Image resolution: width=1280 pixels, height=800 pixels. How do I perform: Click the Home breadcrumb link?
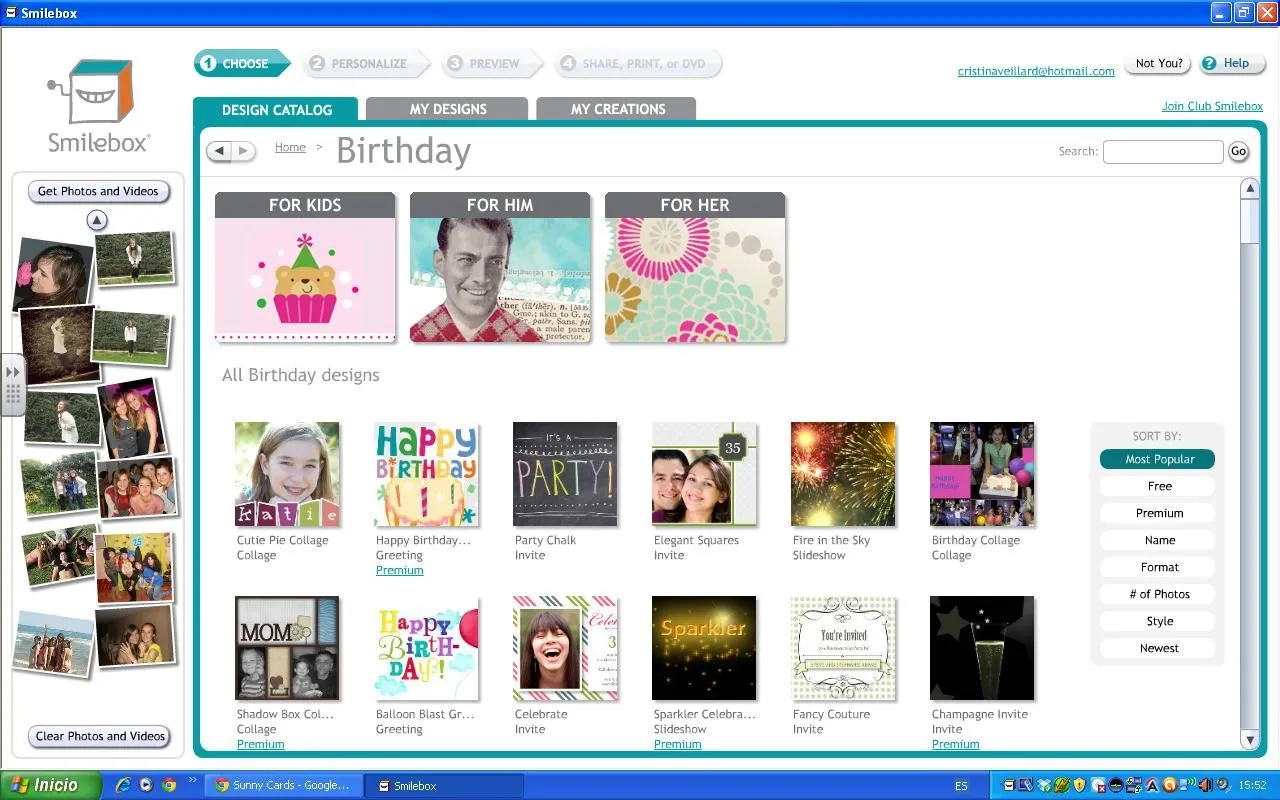click(290, 147)
